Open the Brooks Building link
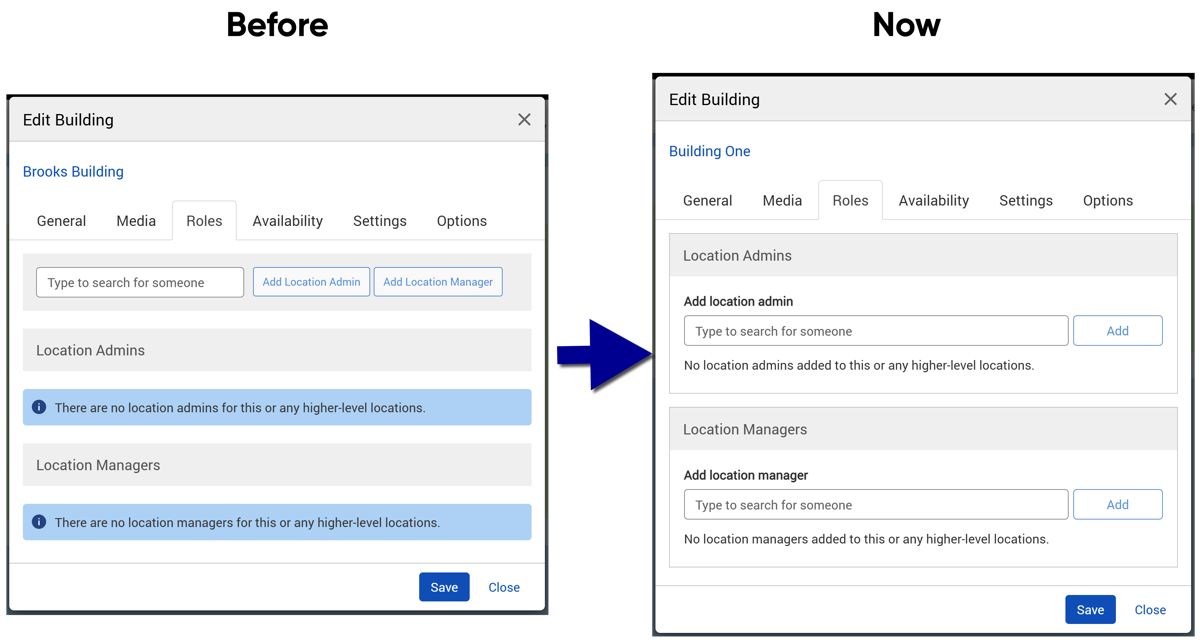Screen dimensions: 1200x640 click(x=73, y=172)
